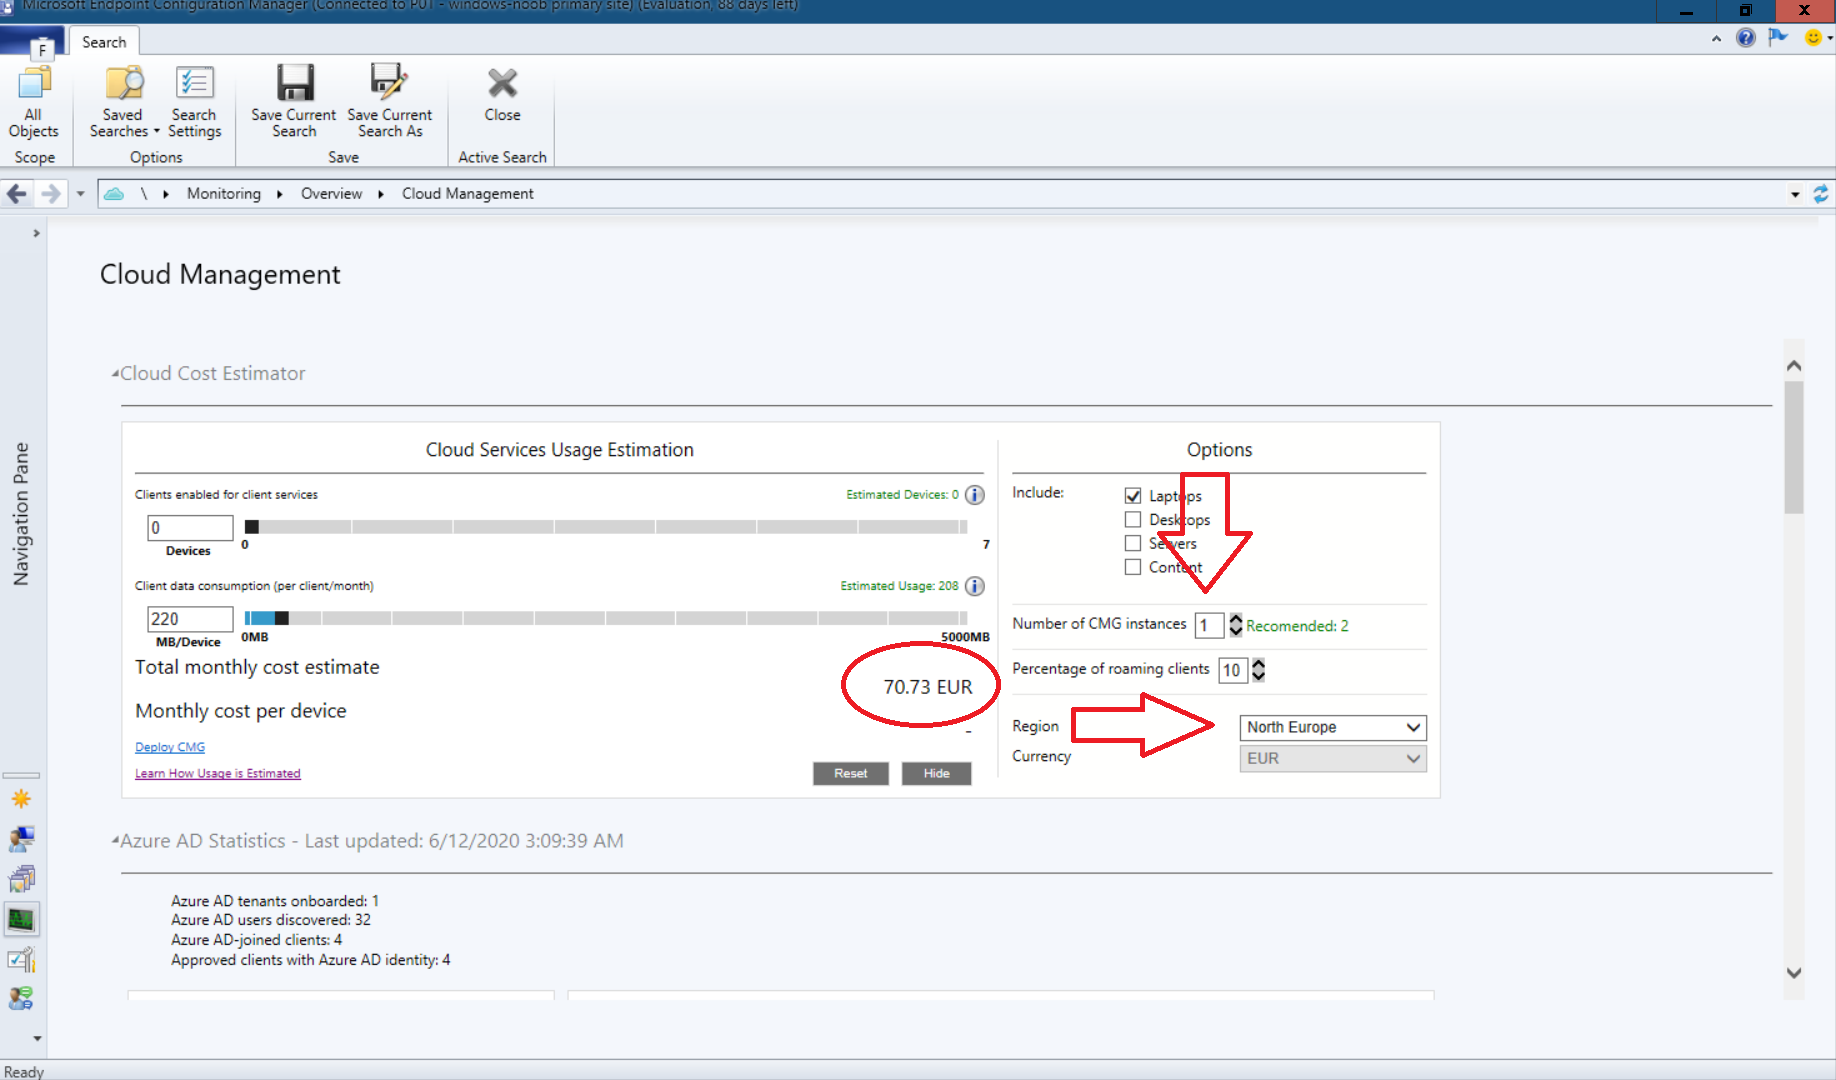Open the Community workspace icon
This screenshot has height=1080, width=1836.
(x=21, y=998)
